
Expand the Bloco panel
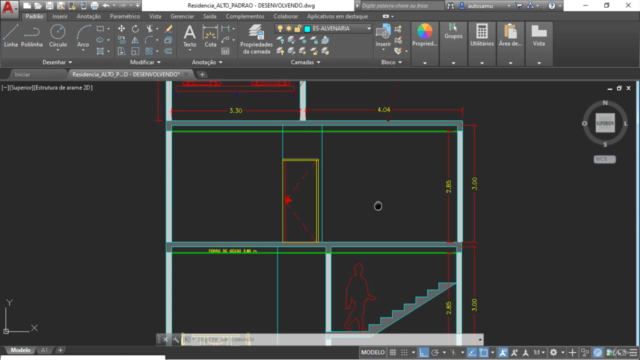tap(391, 62)
